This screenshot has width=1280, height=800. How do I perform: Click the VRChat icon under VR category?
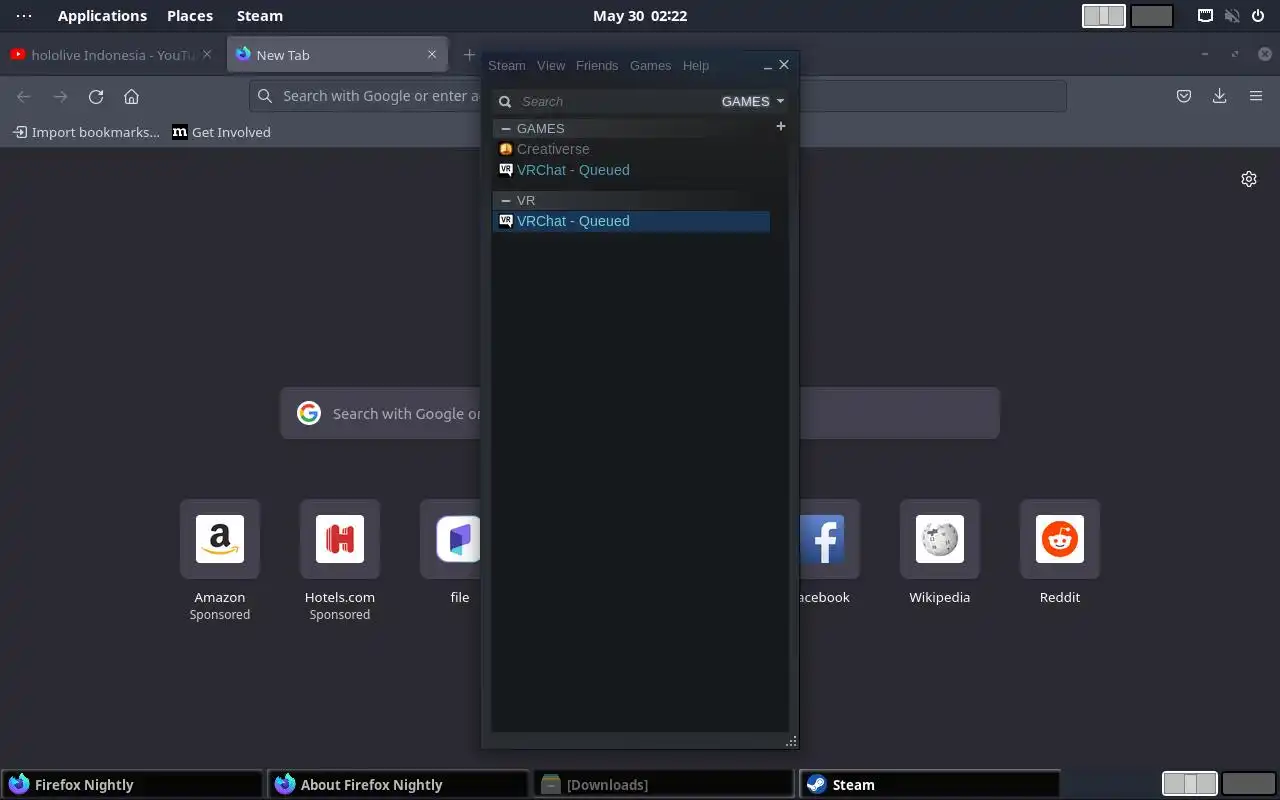pyautogui.click(x=506, y=221)
